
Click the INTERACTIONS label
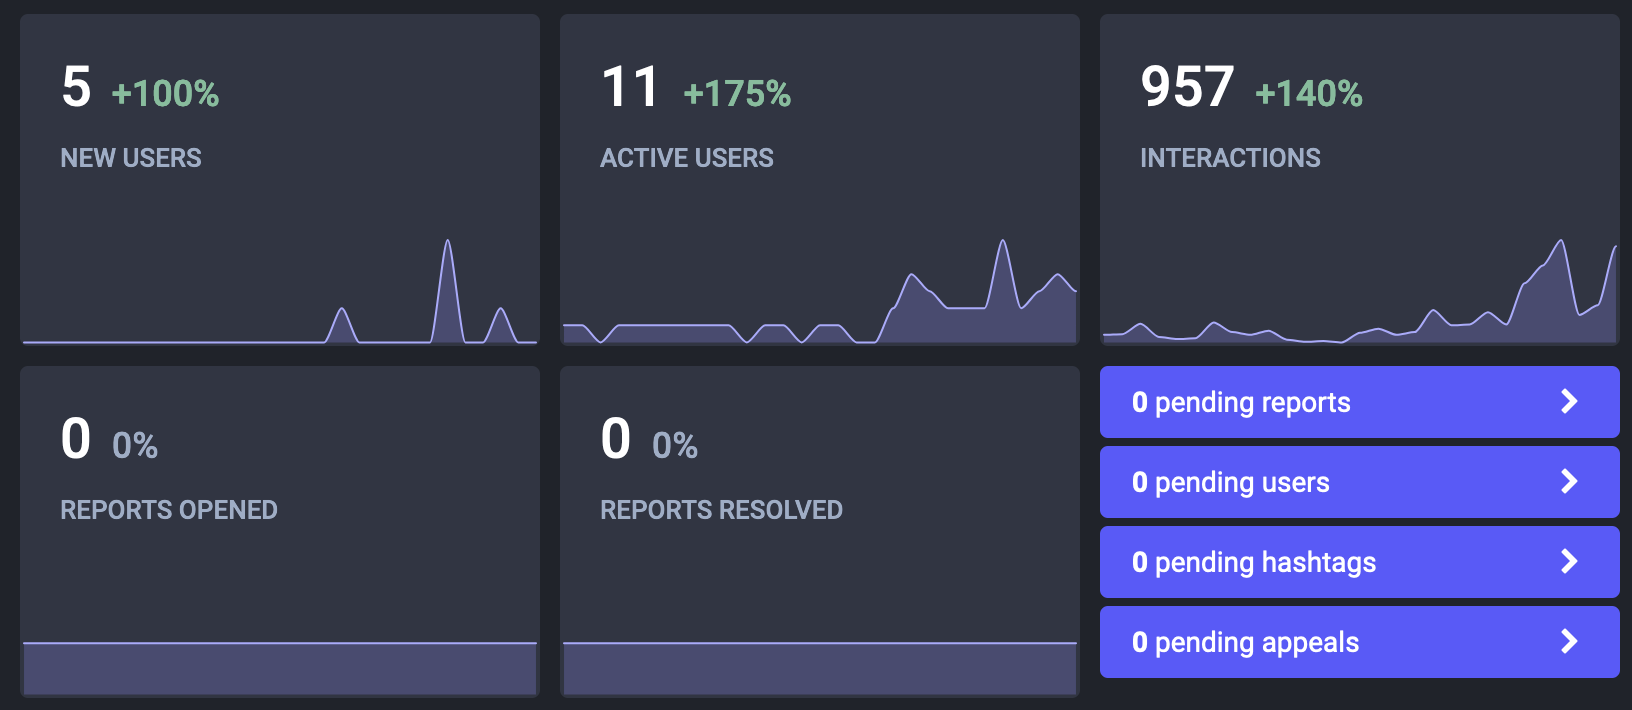point(1230,158)
